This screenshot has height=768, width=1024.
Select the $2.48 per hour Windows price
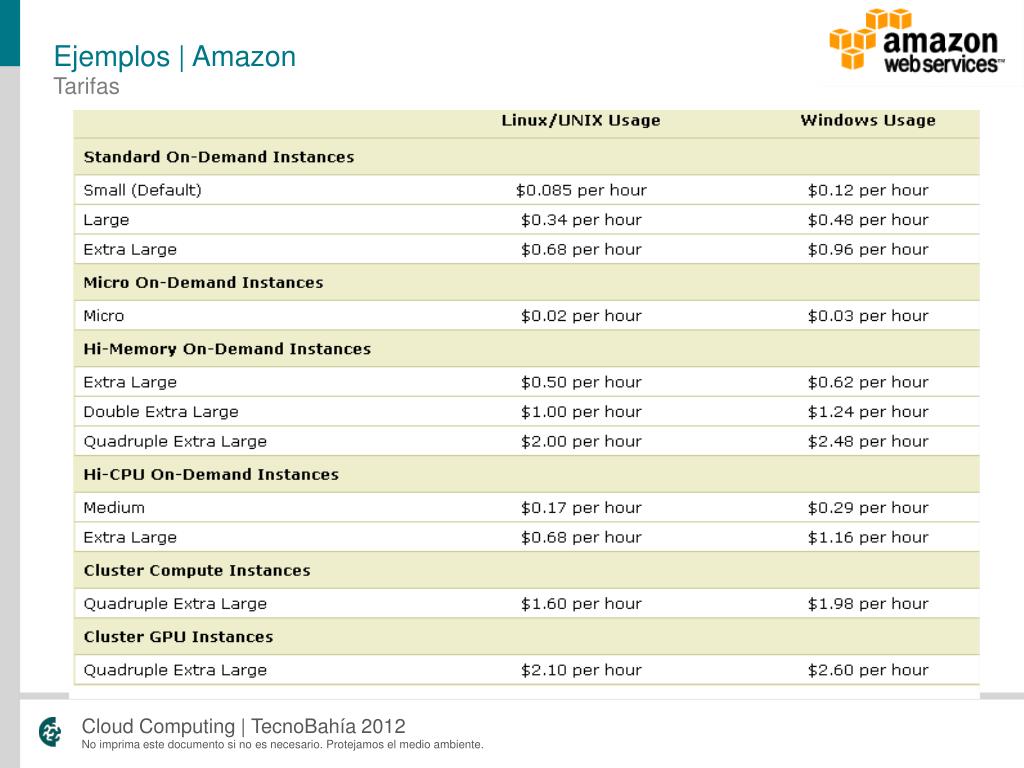click(x=868, y=441)
